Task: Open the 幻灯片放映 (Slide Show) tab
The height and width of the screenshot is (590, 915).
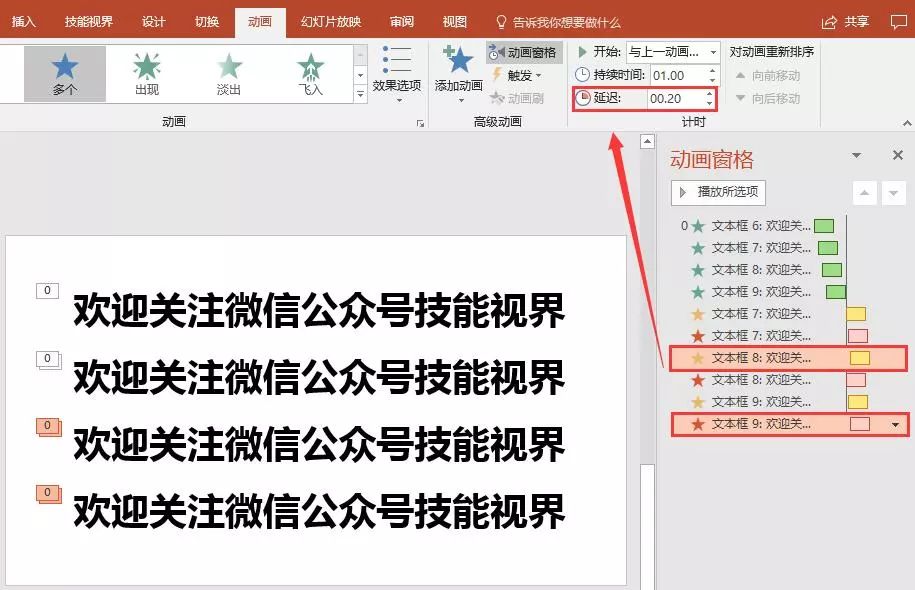Action: click(331, 21)
